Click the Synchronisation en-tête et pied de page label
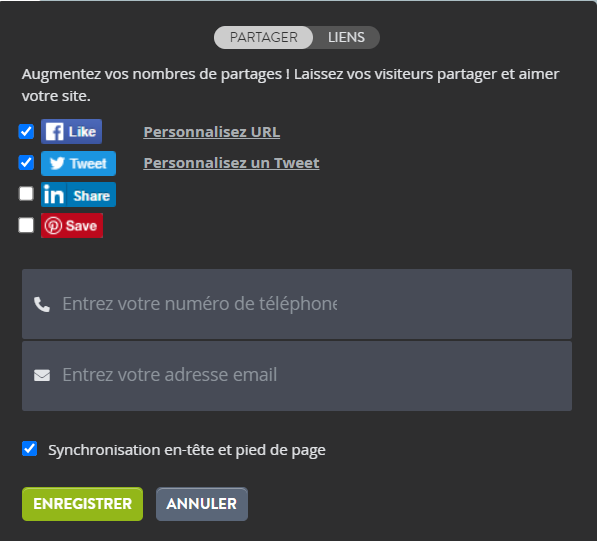 pyautogui.click(x=187, y=450)
